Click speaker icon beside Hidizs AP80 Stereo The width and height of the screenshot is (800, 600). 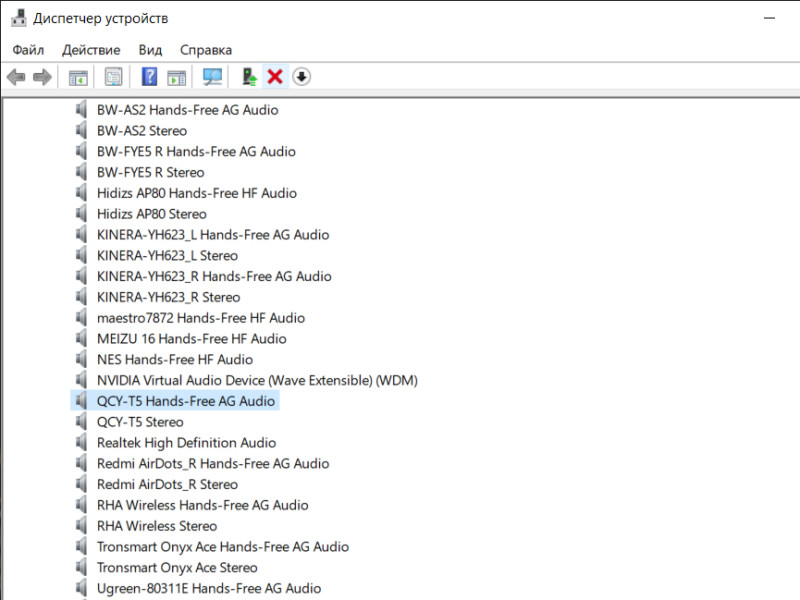pyautogui.click(x=81, y=214)
